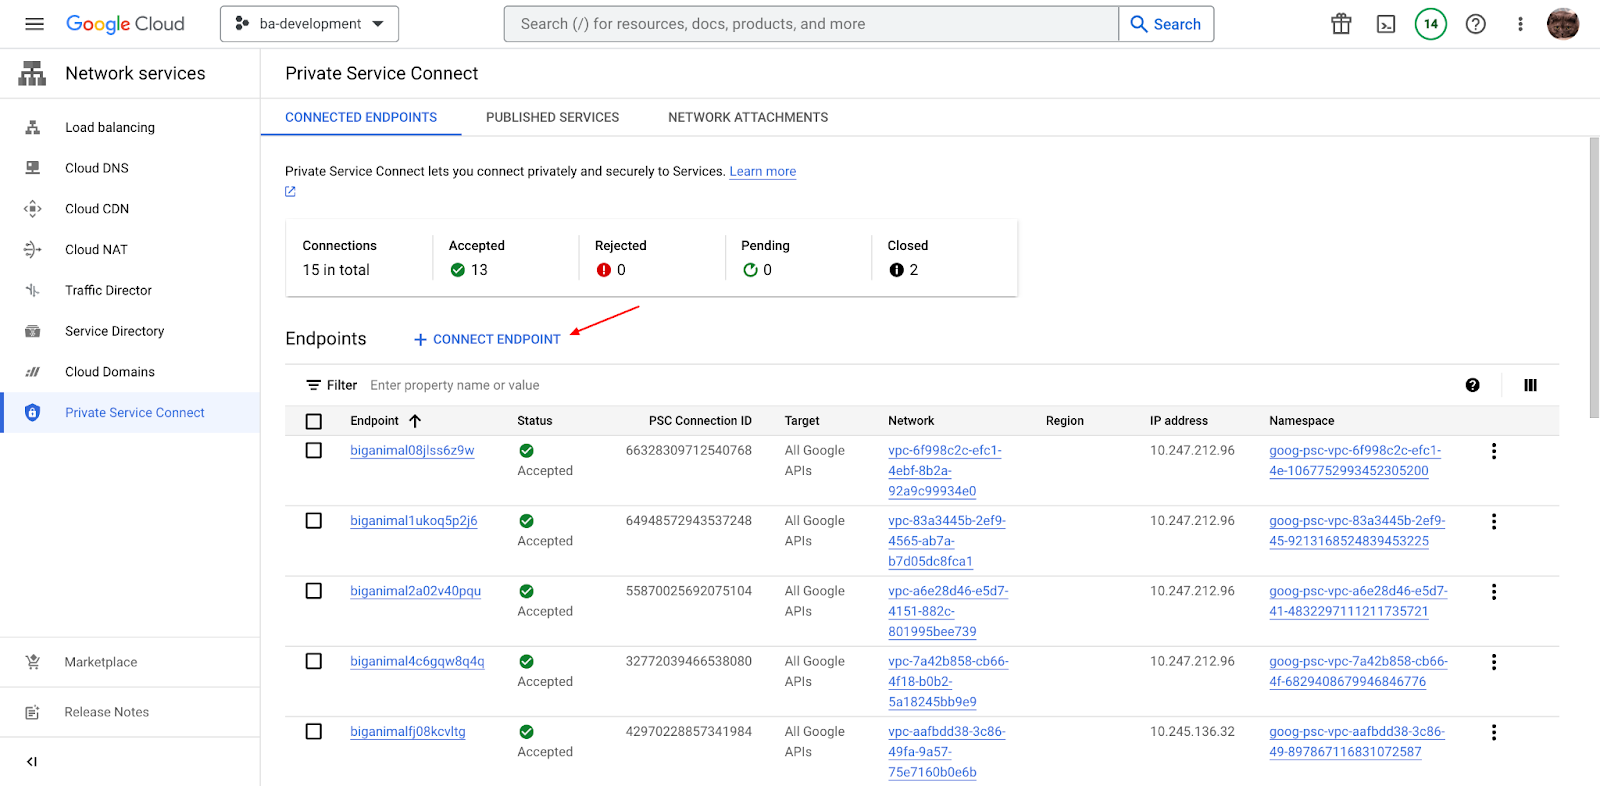Click the Cloud DNS sidebar icon
Viewport: 1600px width, 786px height.
pyautogui.click(x=32, y=168)
